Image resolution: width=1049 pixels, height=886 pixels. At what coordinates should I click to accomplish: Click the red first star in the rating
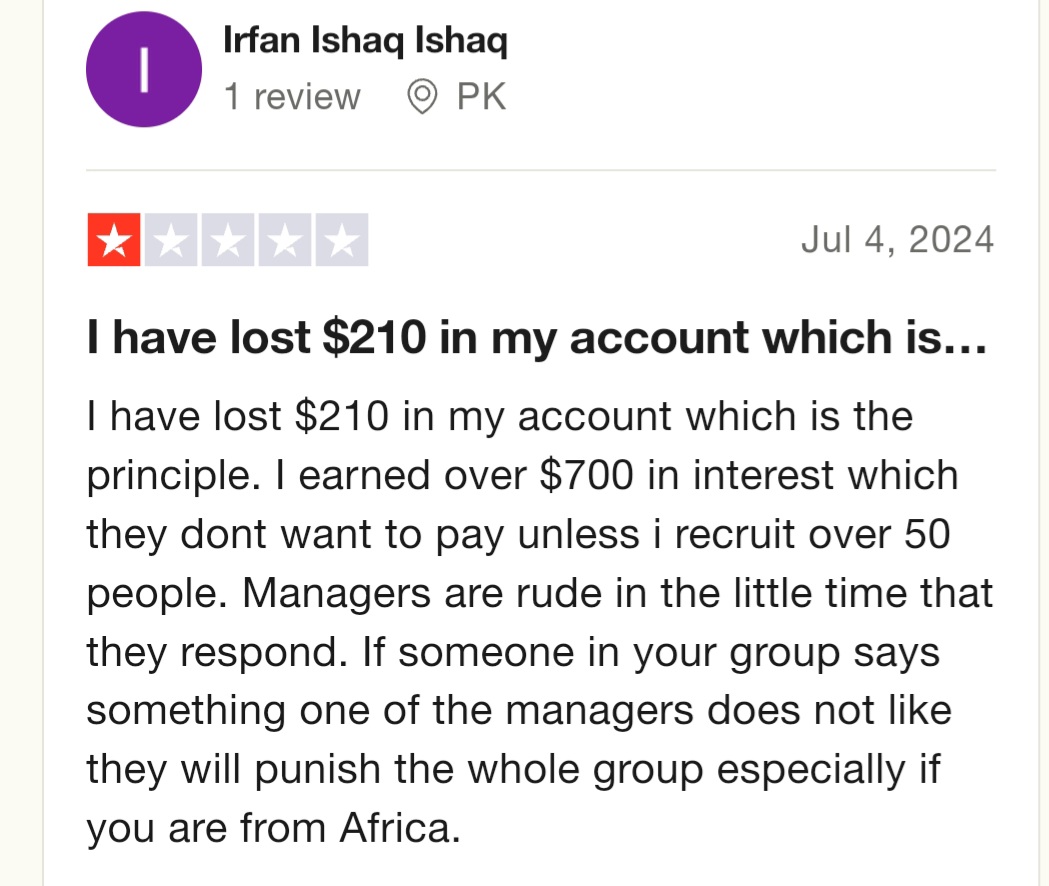(115, 241)
